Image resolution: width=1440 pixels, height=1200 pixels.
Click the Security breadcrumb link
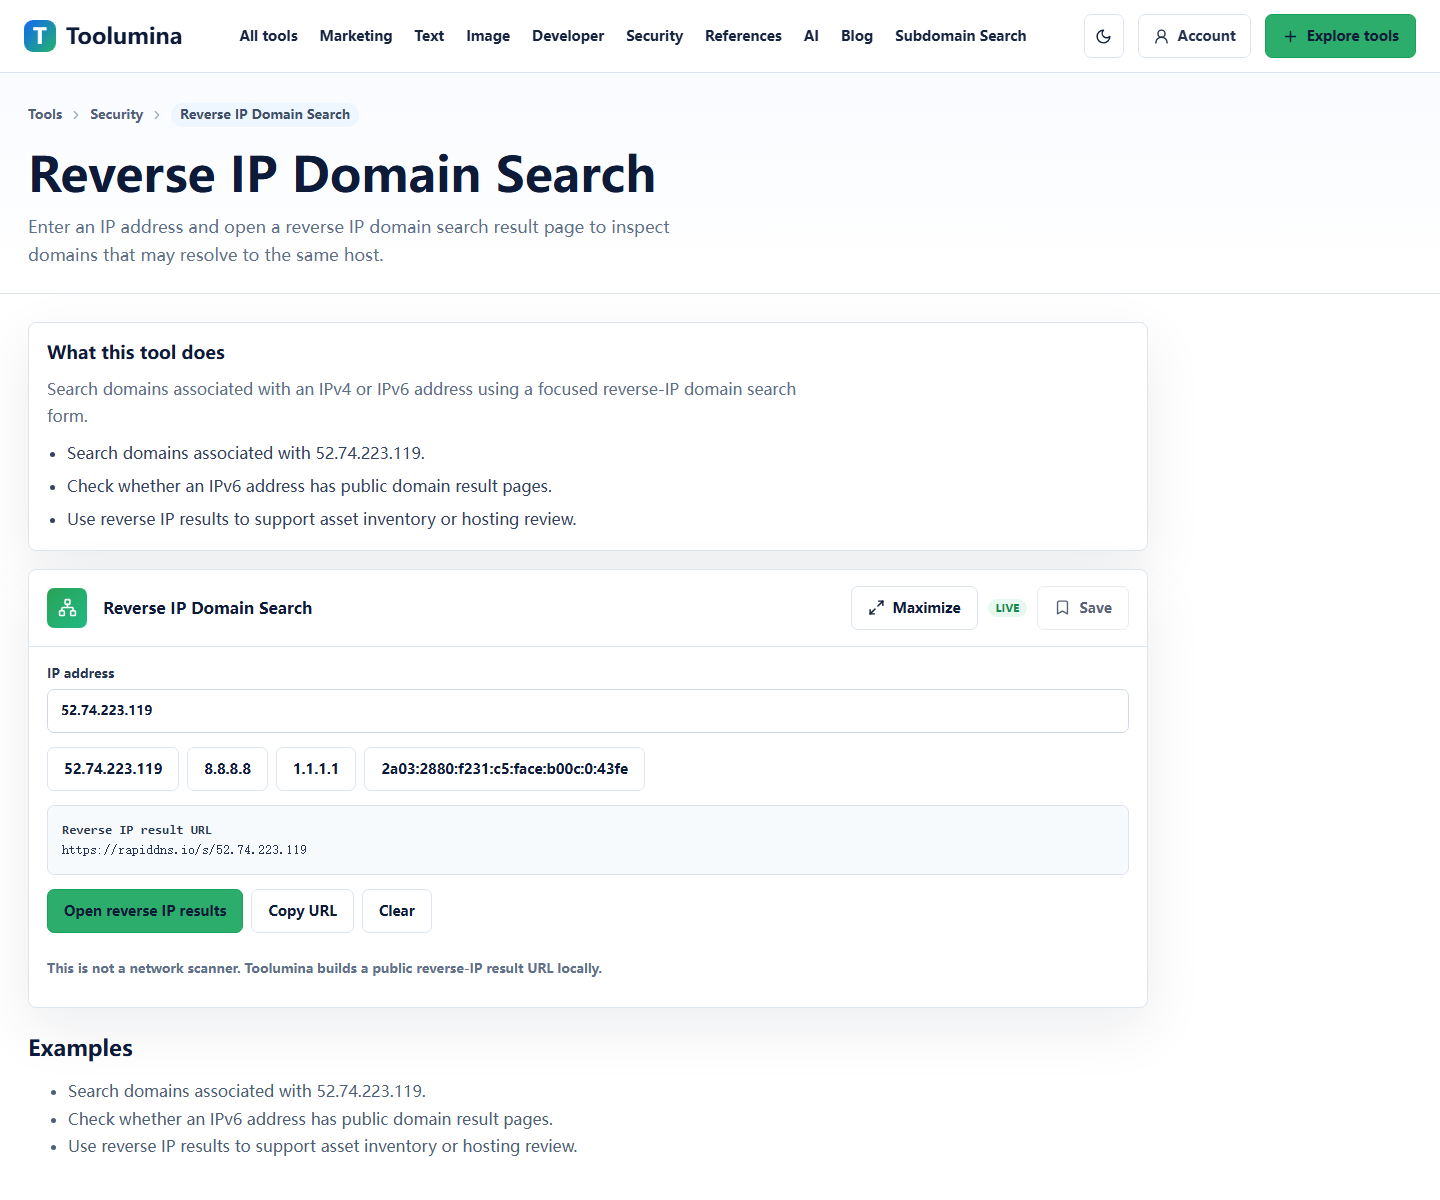click(x=116, y=114)
